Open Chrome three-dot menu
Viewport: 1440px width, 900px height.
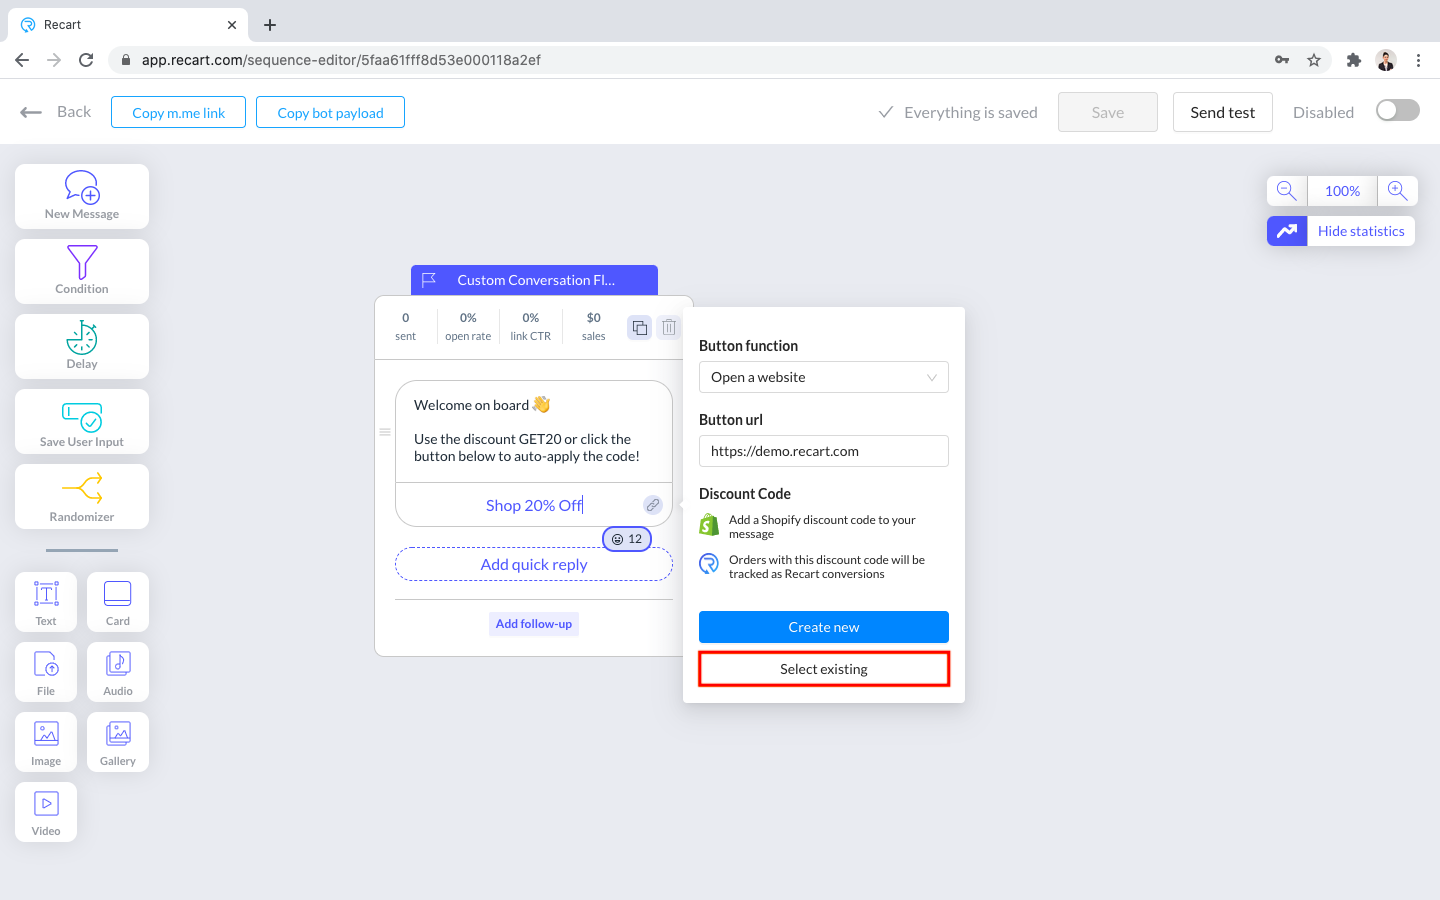1418,60
